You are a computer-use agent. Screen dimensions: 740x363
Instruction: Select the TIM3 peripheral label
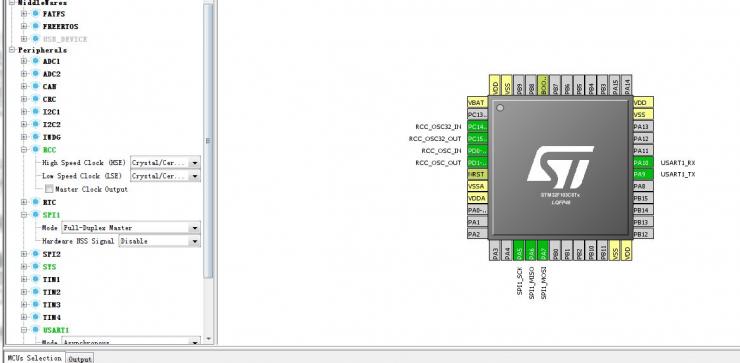(x=51, y=304)
